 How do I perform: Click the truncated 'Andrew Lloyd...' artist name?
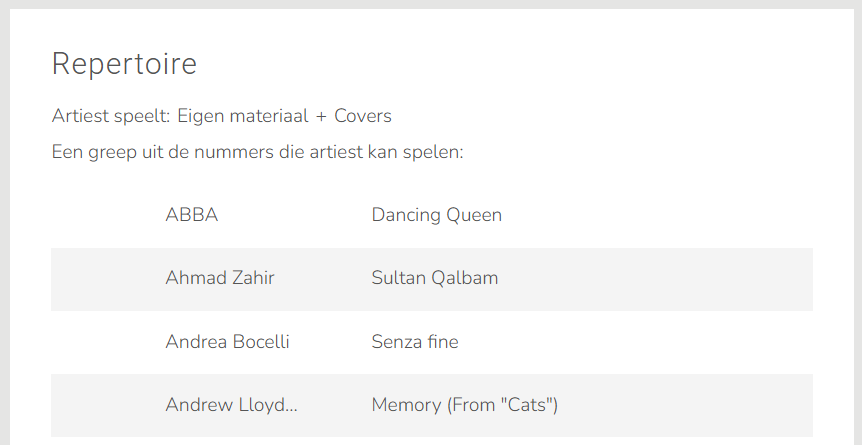[x=231, y=405]
